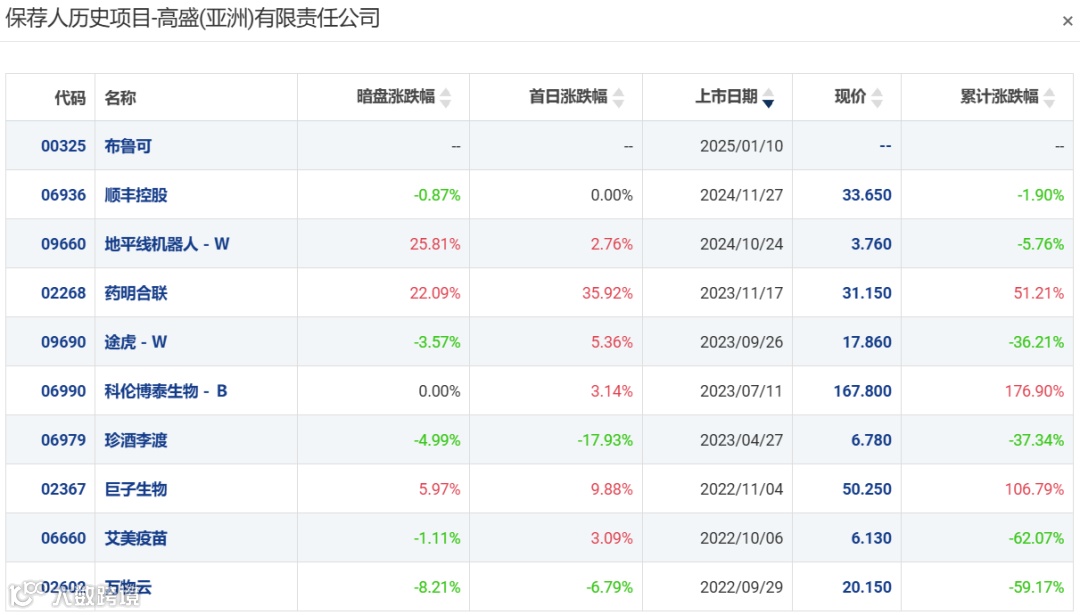Viewport: 1080px width, 615px height.
Task: Select listing date 2023/07/11
Action: click(741, 390)
